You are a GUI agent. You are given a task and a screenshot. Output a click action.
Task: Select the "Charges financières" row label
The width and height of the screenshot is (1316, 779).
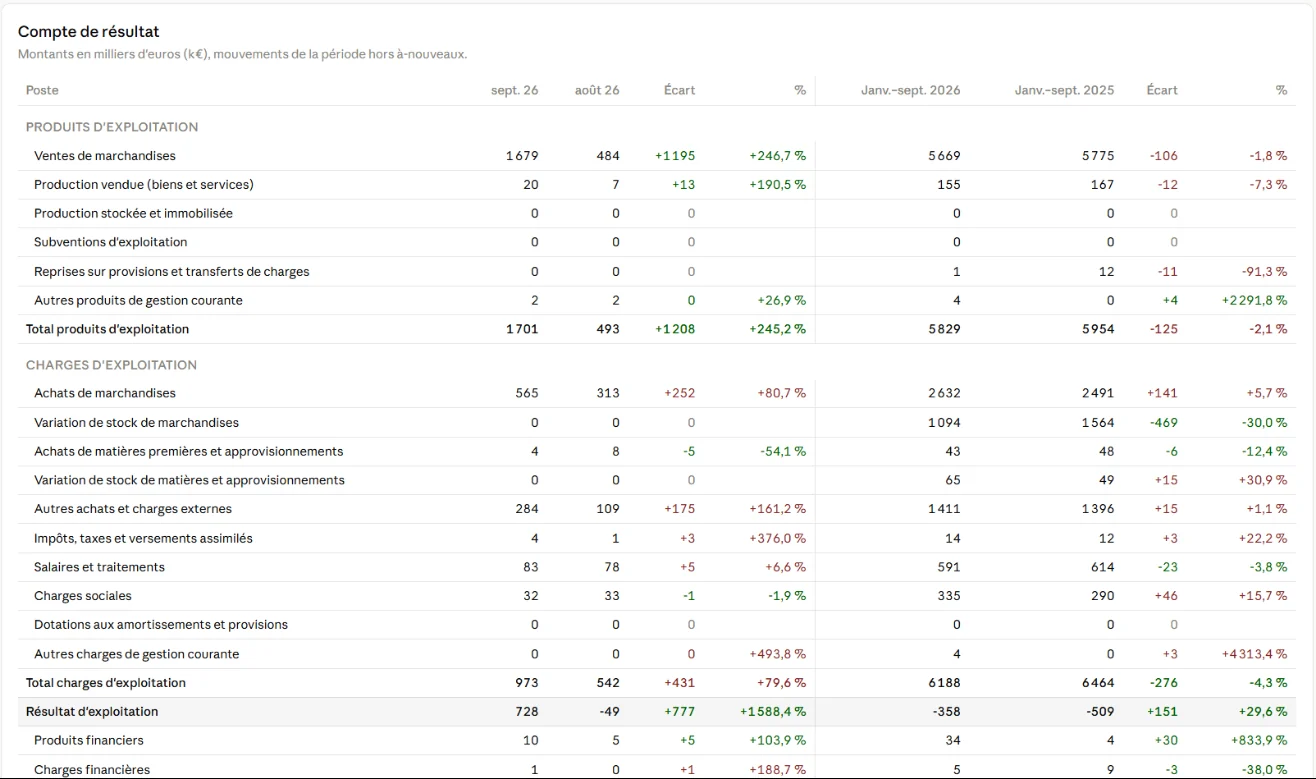(x=92, y=770)
